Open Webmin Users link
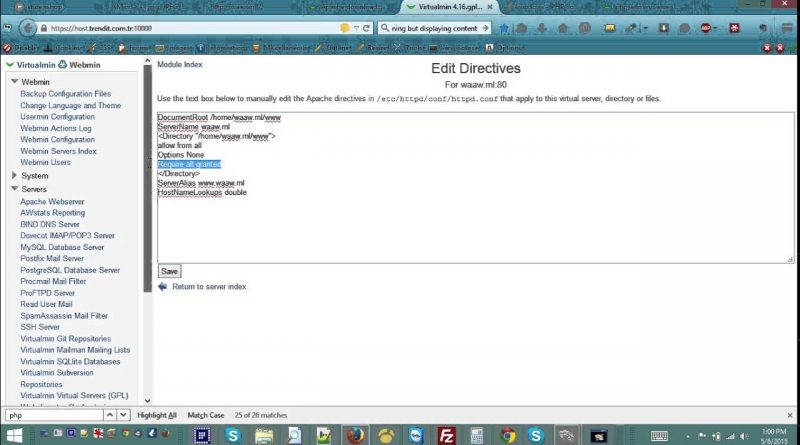 click(x=45, y=162)
